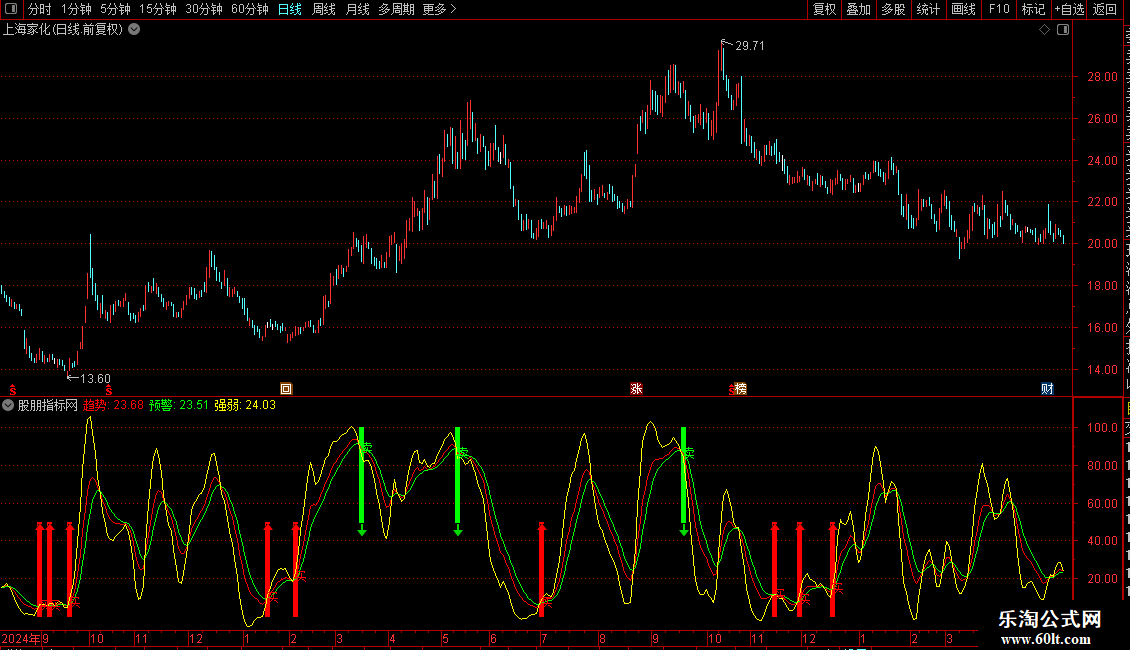The width and height of the screenshot is (1130, 650).
Task: Open the F10 company info
Action: pos(999,9)
